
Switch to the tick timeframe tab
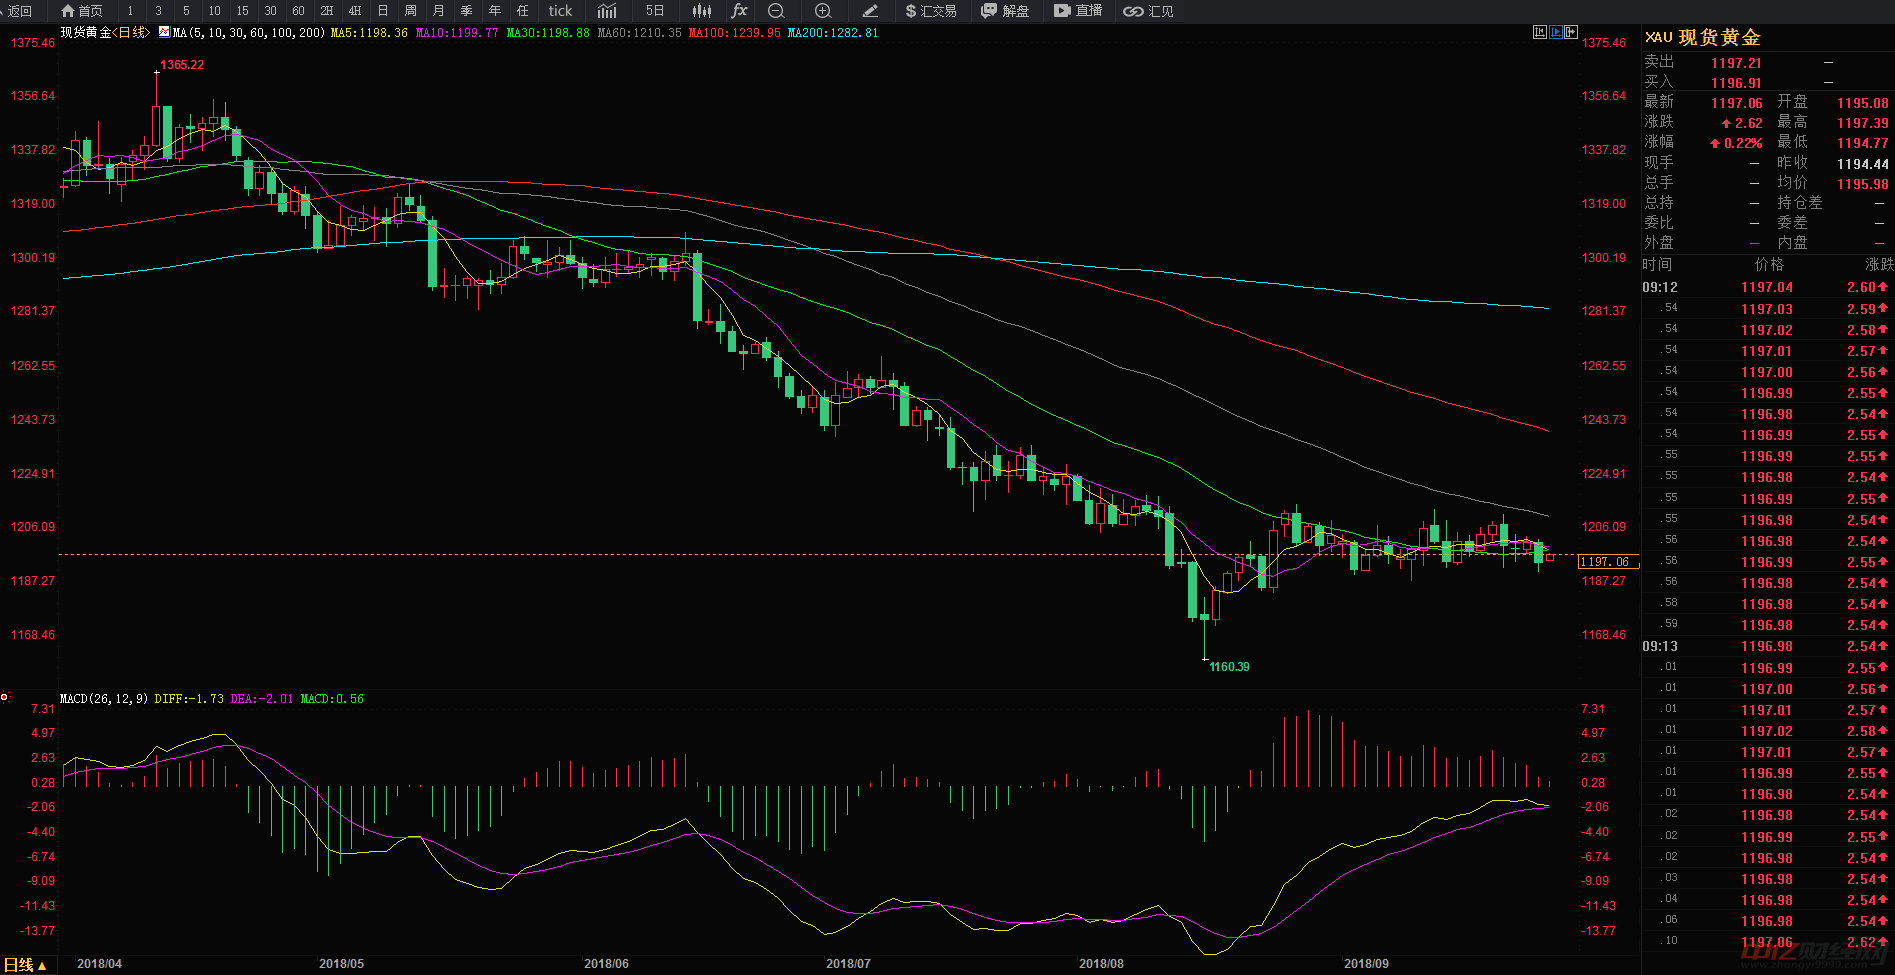[x=560, y=11]
